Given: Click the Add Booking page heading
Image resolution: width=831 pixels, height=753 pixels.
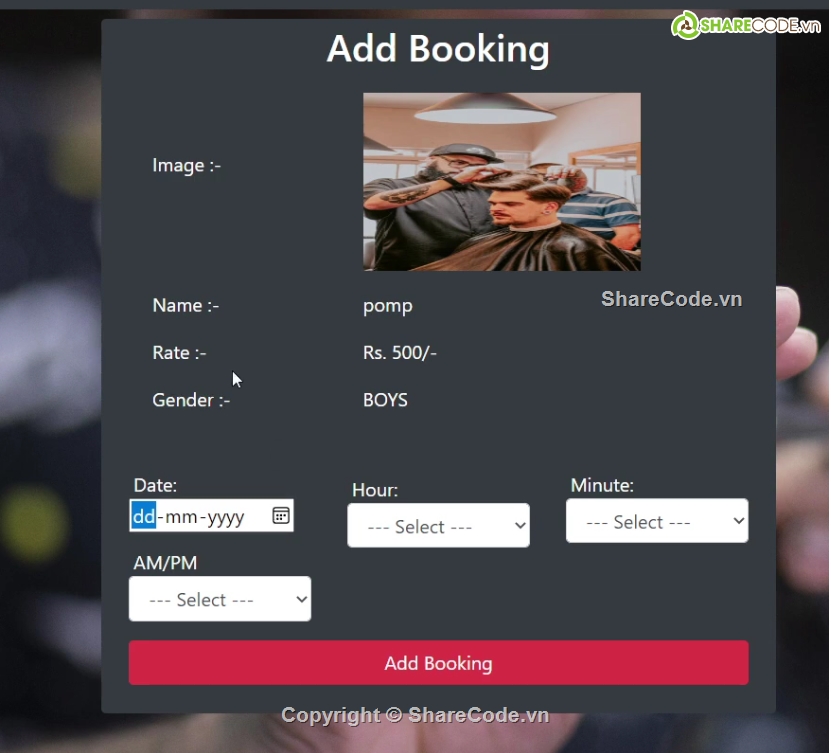Looking at the screenshot, I should pos(438,49).
